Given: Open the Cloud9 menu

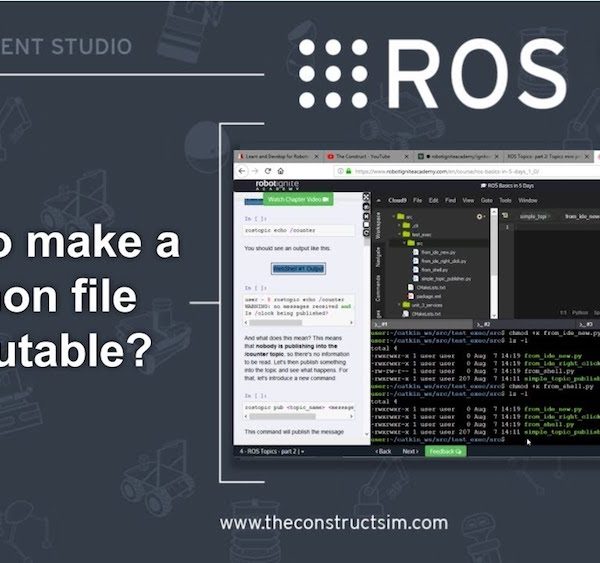Looking at the screenshot, I should coord(397,201).
